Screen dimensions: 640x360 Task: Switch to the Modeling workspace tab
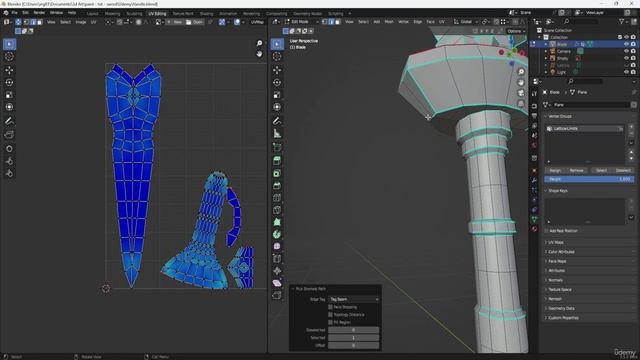(x=112, y=13)
